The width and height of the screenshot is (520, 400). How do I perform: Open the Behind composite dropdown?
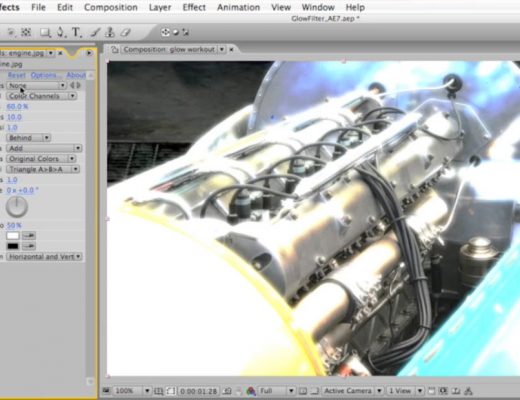click(28, 138)
